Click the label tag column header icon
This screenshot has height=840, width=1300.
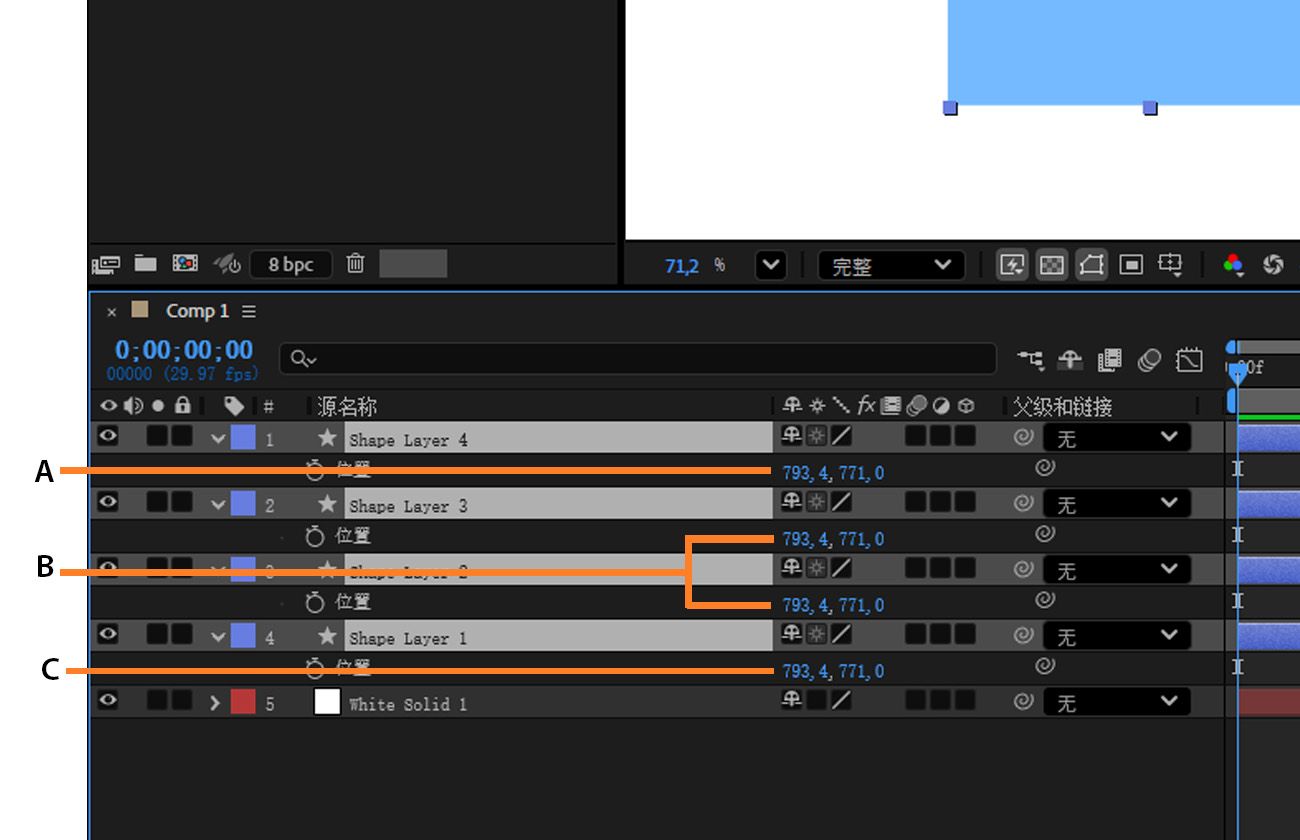point(234,406)
